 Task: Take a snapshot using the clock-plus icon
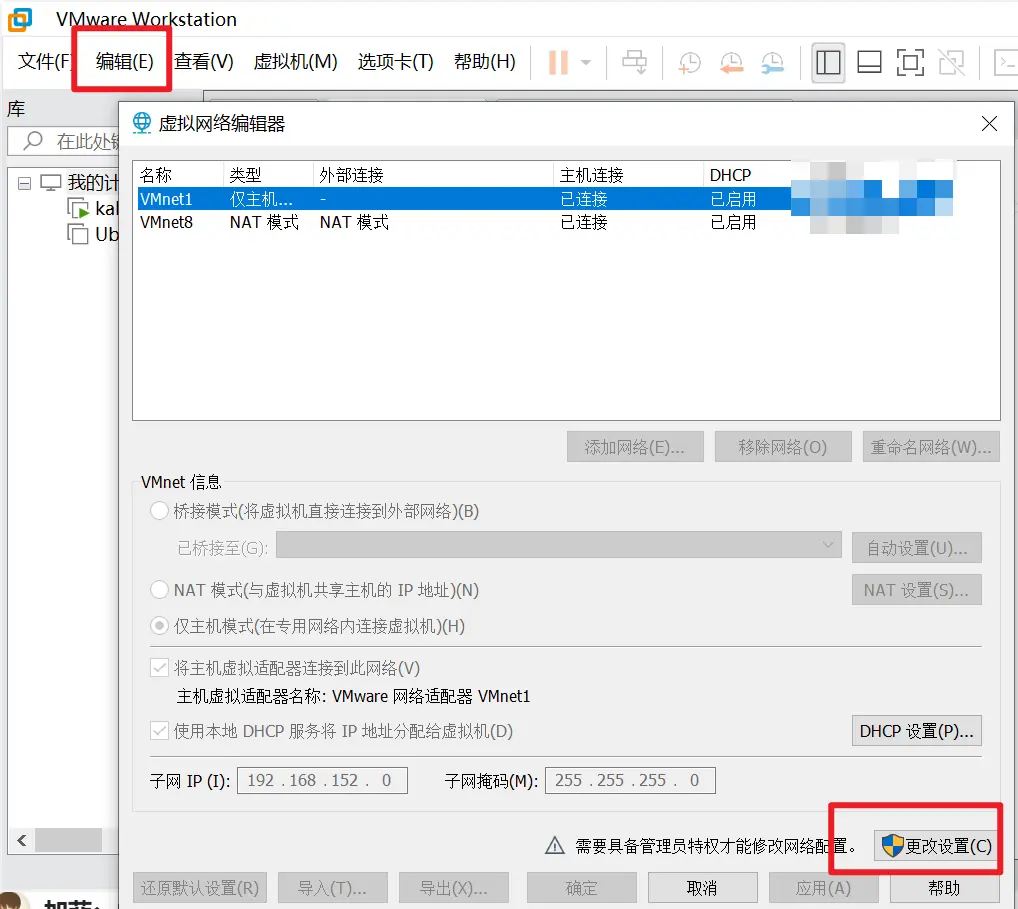pos(690,62)
